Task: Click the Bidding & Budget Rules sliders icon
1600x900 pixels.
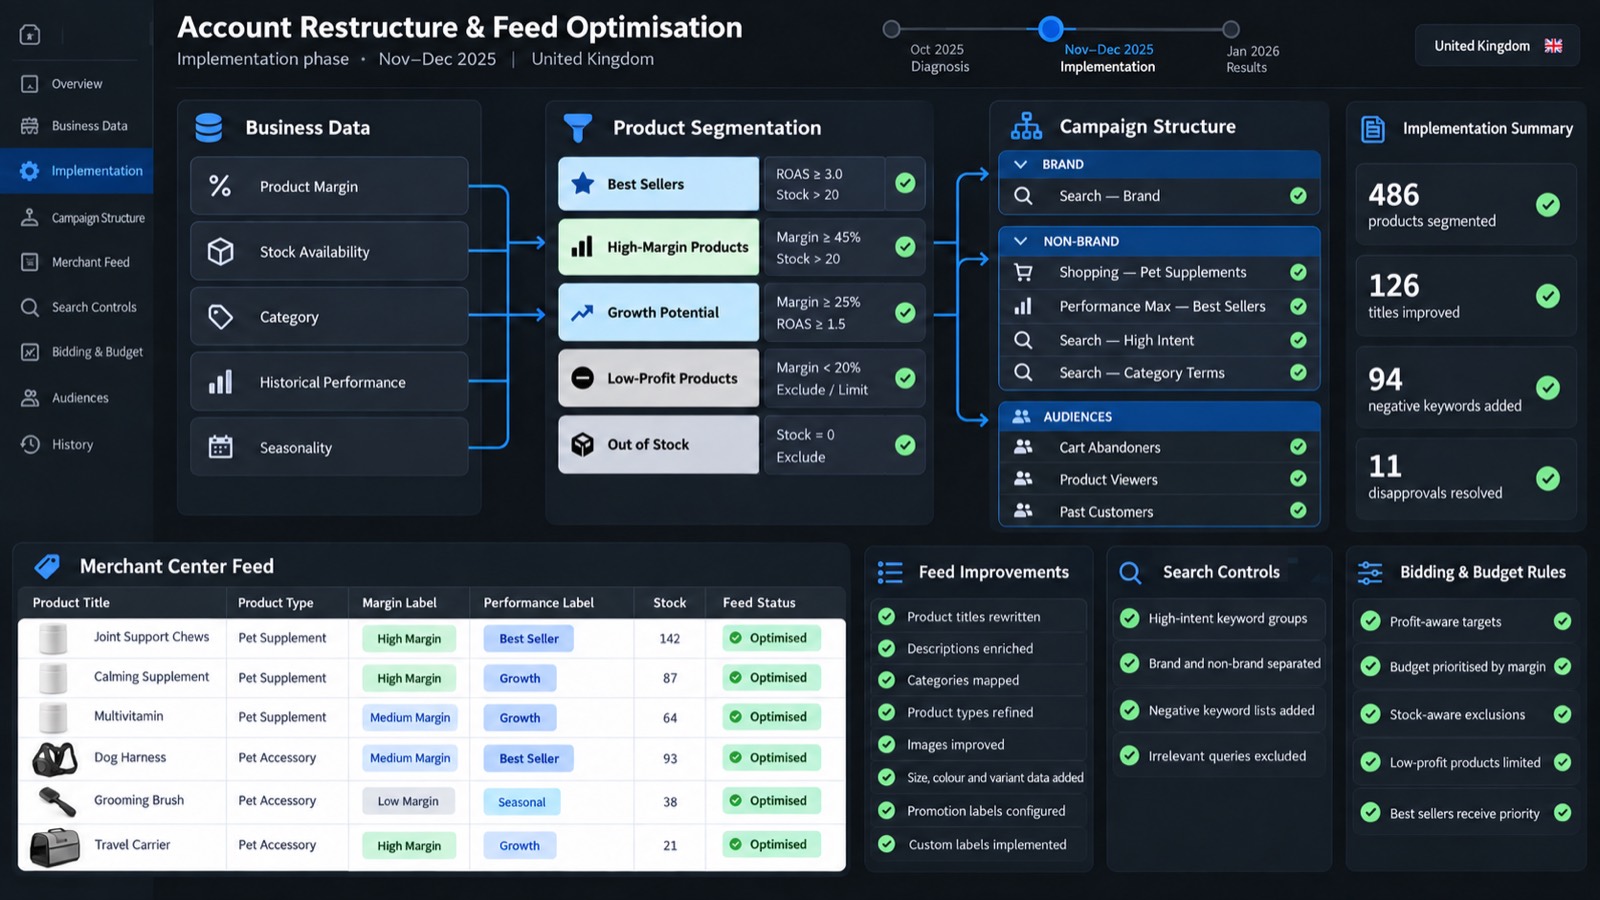Action: tap(1370, 572)
